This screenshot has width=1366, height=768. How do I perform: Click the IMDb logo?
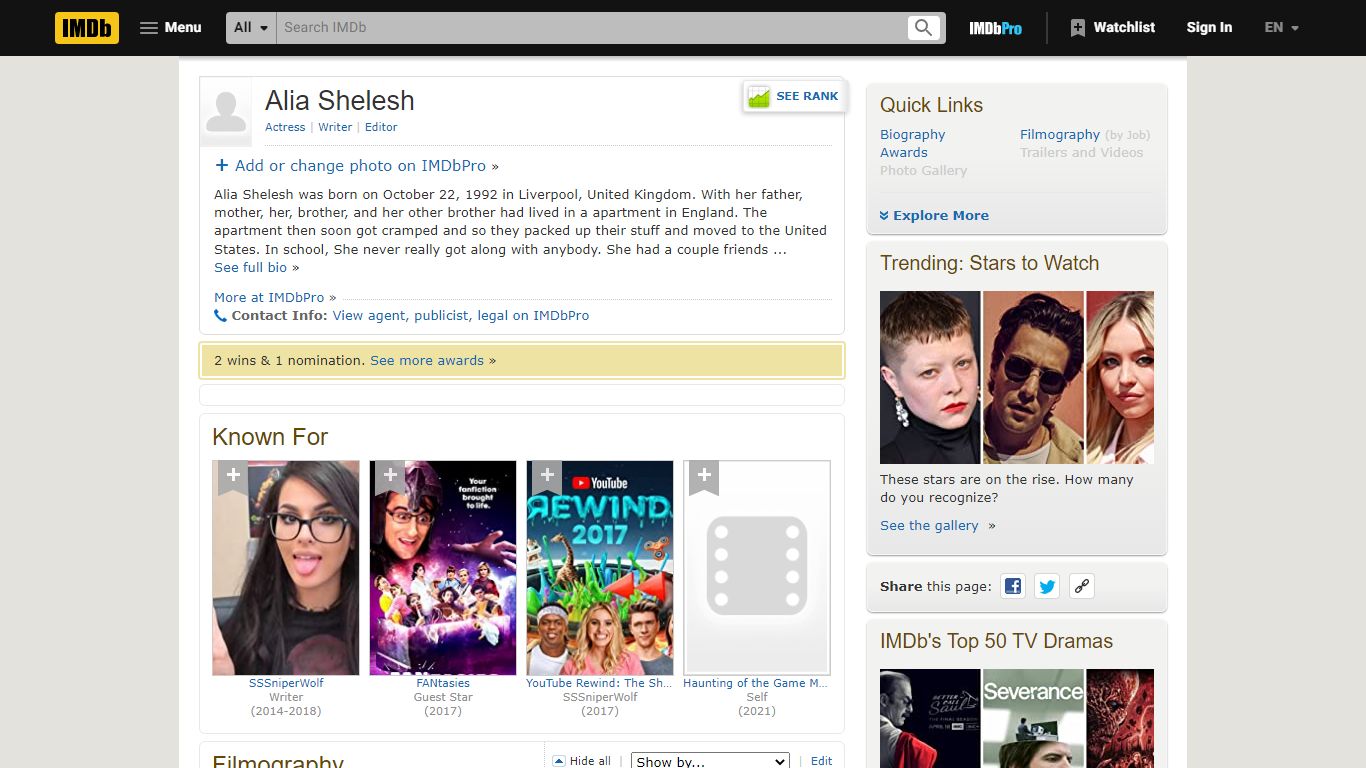87,28
